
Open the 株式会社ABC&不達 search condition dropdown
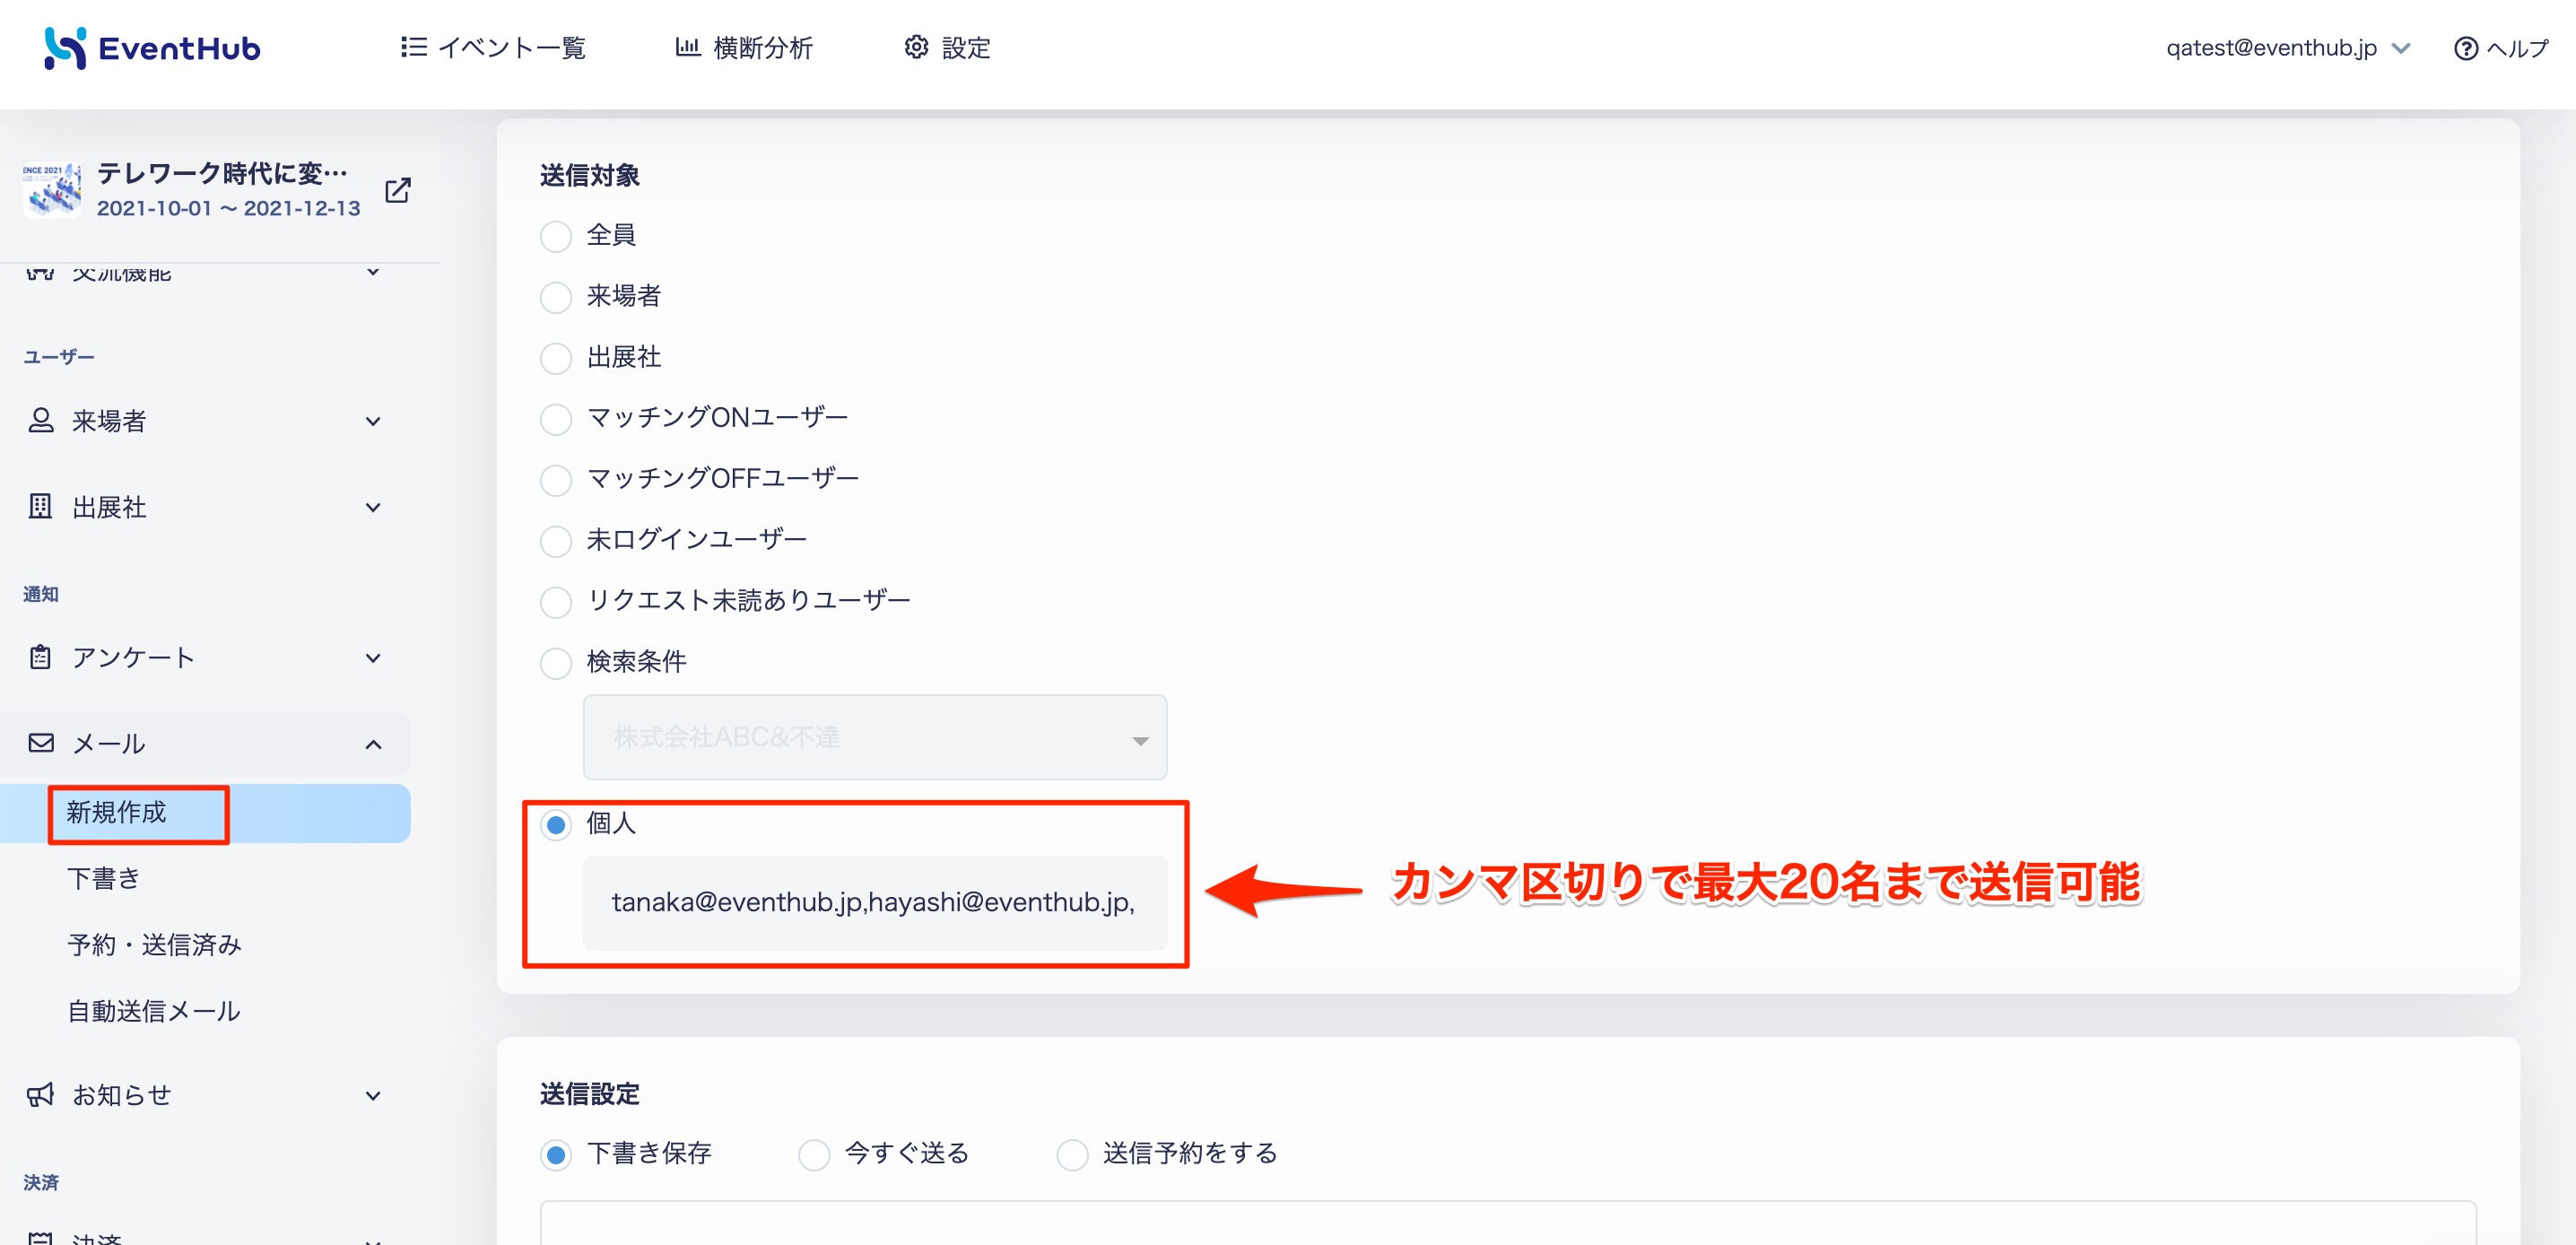875,737
